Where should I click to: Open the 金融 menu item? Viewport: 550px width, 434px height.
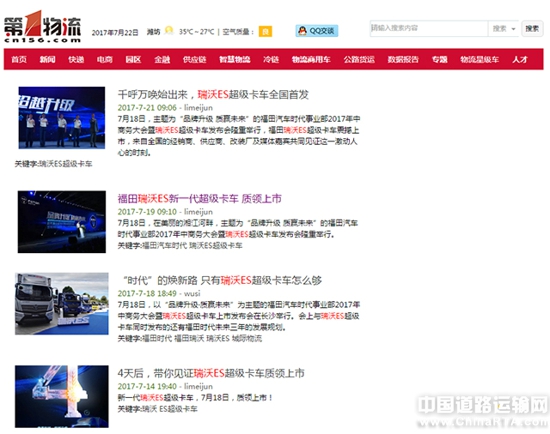162,59
